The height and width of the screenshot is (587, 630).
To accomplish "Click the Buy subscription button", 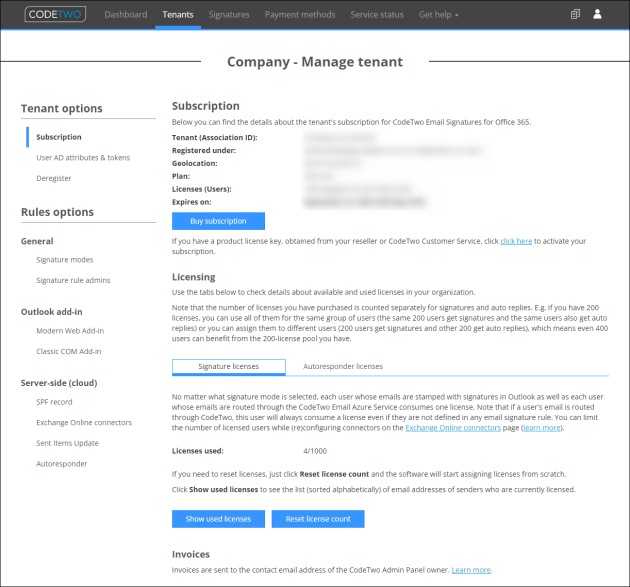I will click(x=218, y=221).
